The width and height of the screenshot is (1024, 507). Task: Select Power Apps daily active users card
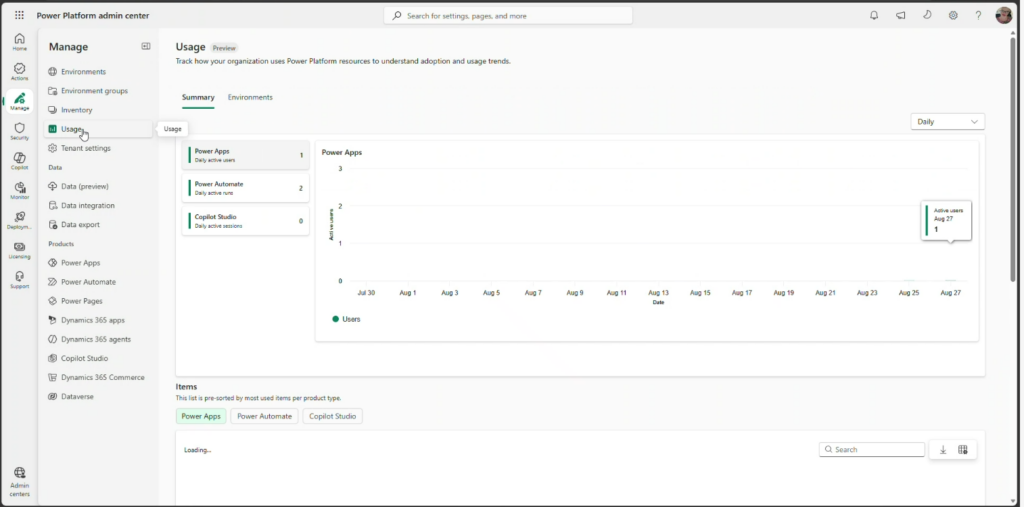pyautogui.click(x=246, y=155)
